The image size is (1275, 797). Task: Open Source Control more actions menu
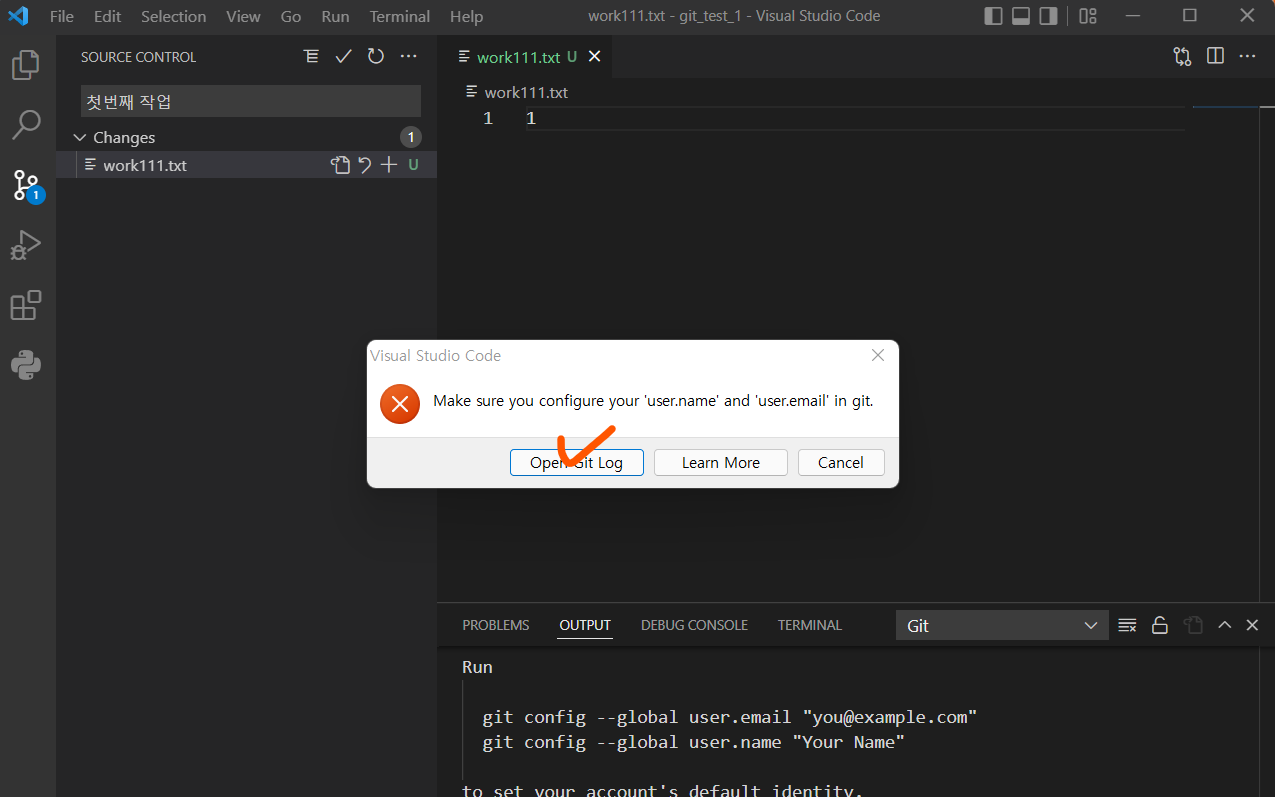point(408,57)
